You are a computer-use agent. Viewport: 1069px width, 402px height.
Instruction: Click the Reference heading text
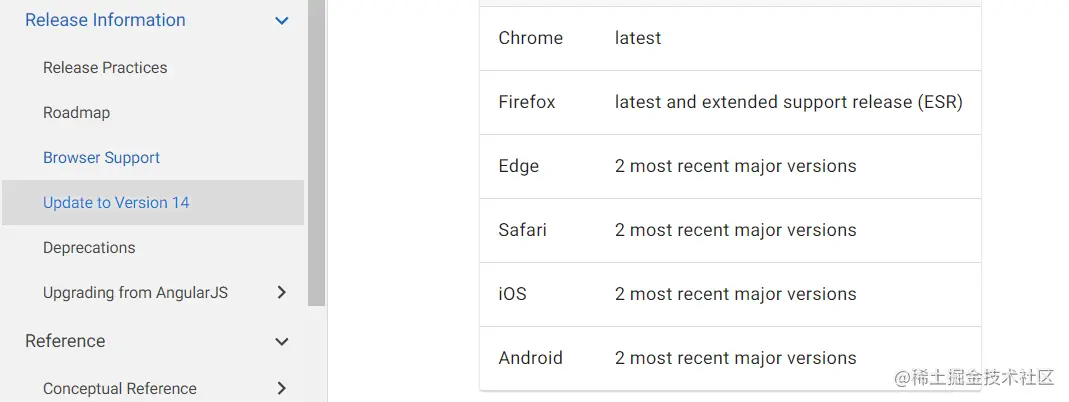click(x=65, y=341)
